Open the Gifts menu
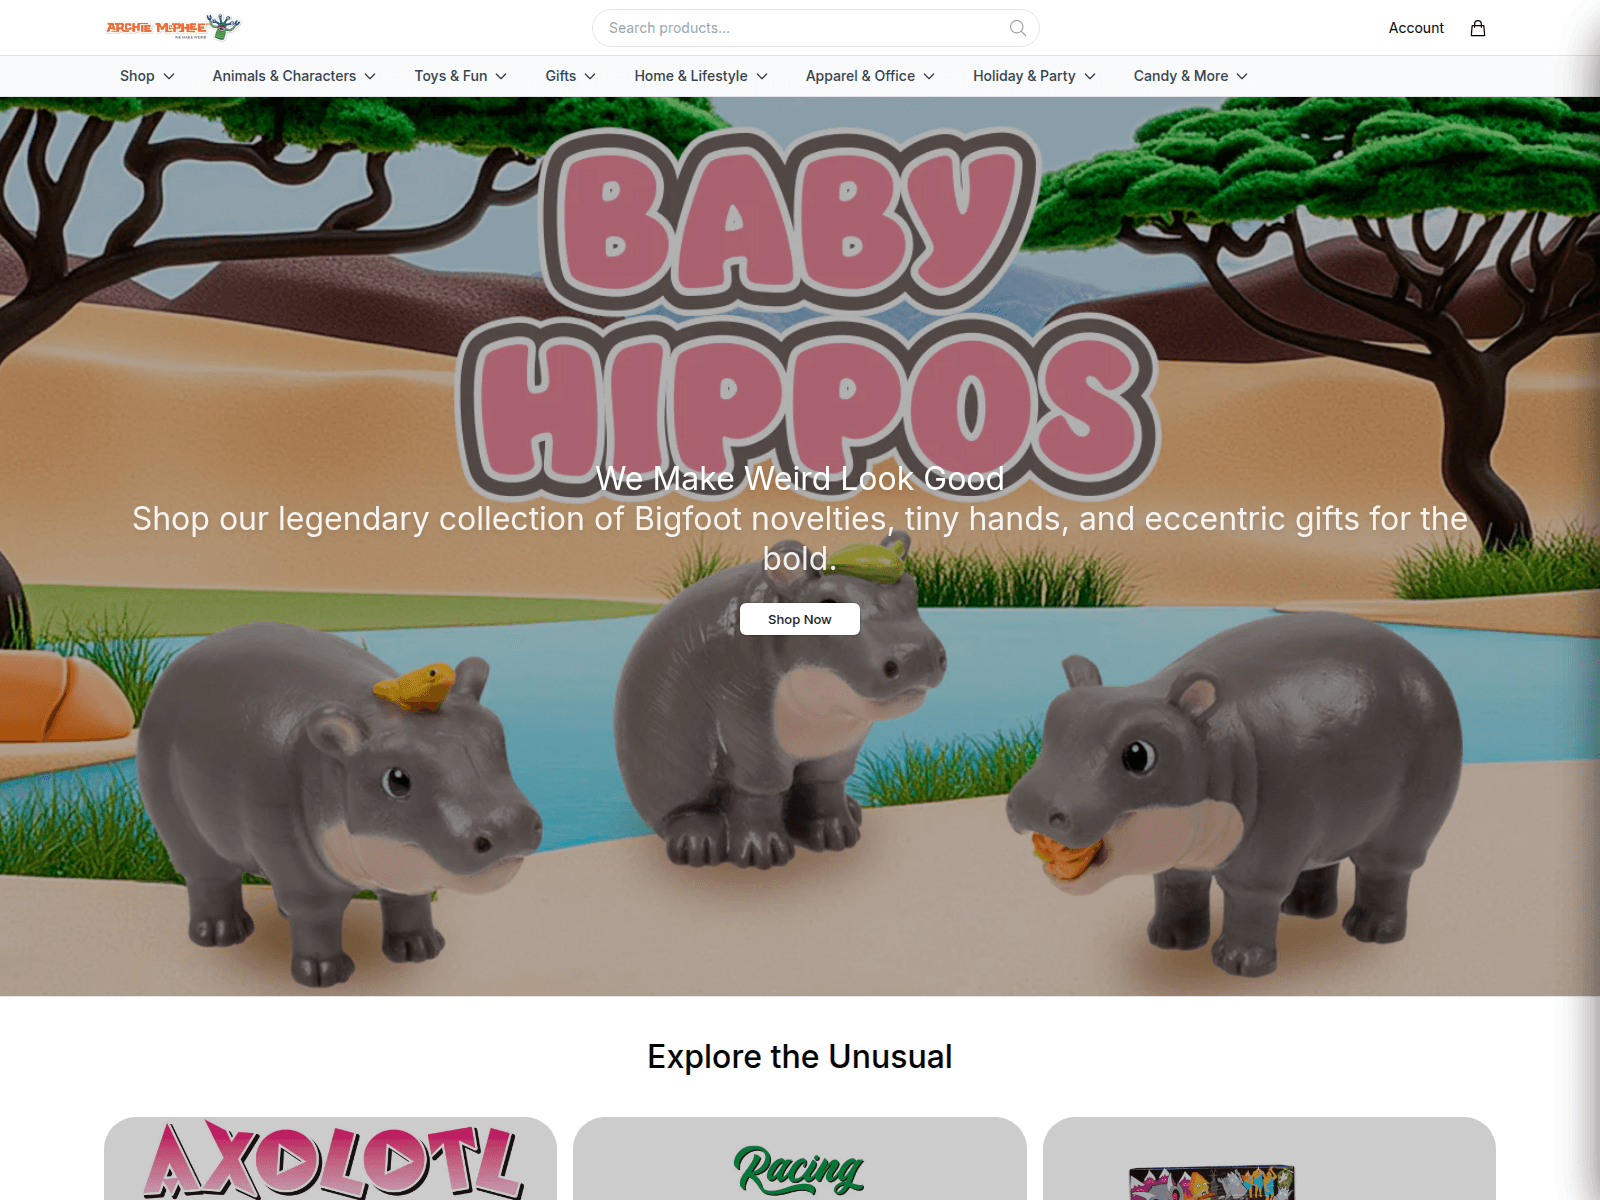Viewport: 1600px width, 1200px height. (570, 76)
